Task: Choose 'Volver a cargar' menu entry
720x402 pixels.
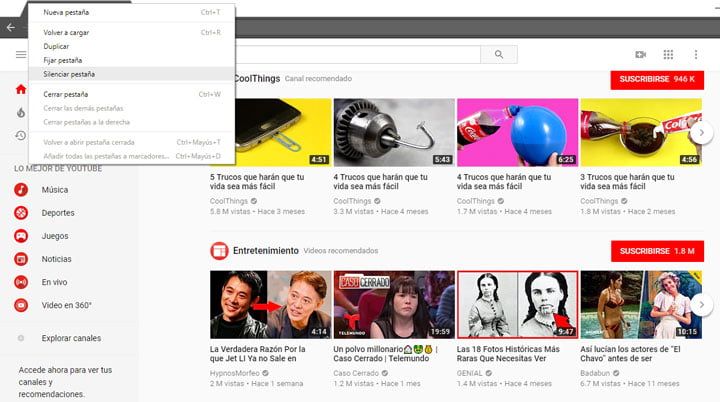Action: click(132, 33)
